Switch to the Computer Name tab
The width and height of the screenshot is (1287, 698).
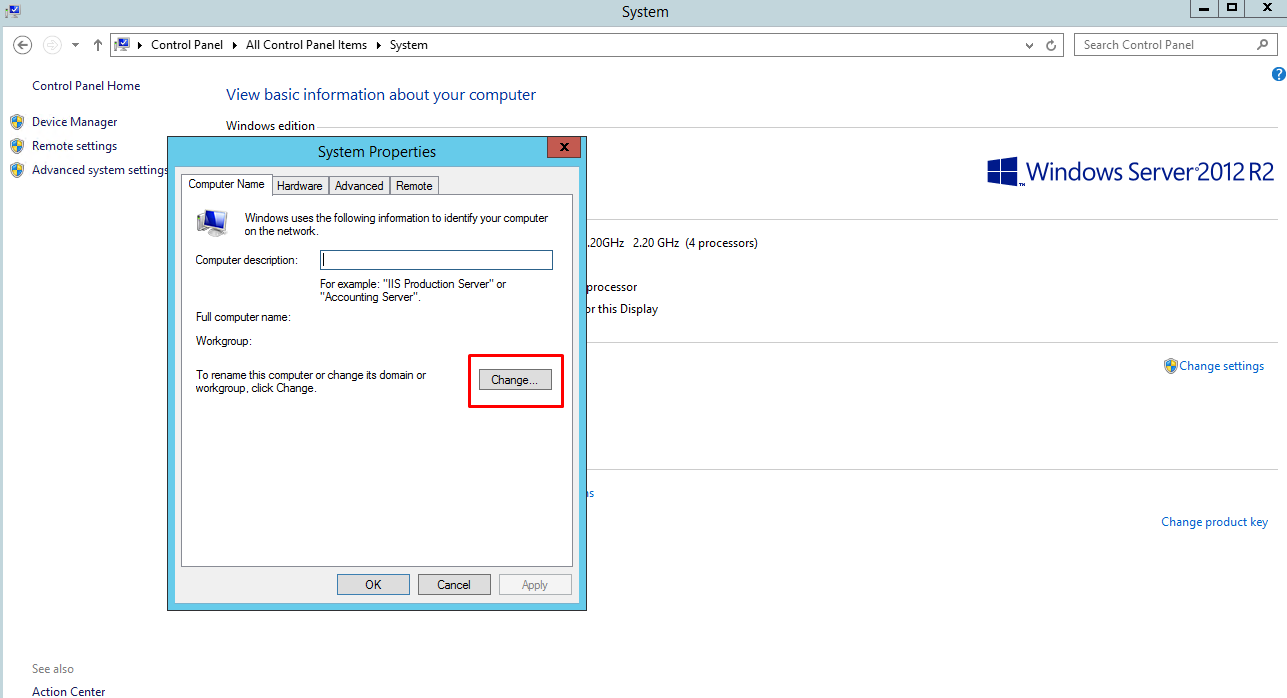pos(227,184)
